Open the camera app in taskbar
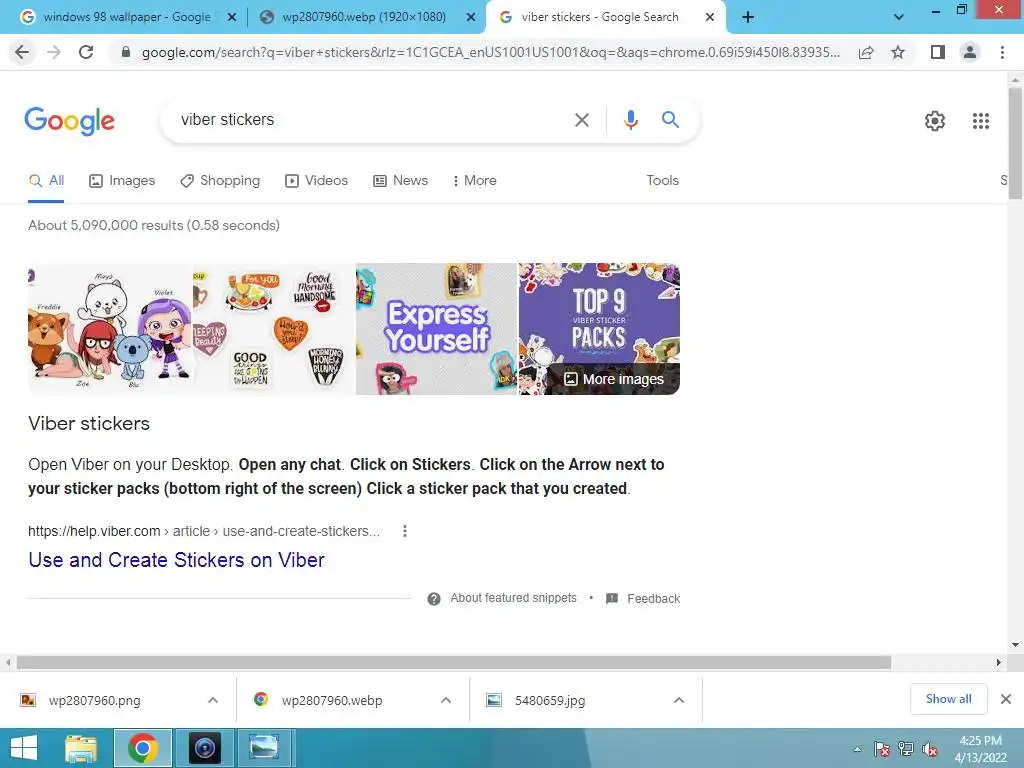The image size is (1024, 768). 204,748
